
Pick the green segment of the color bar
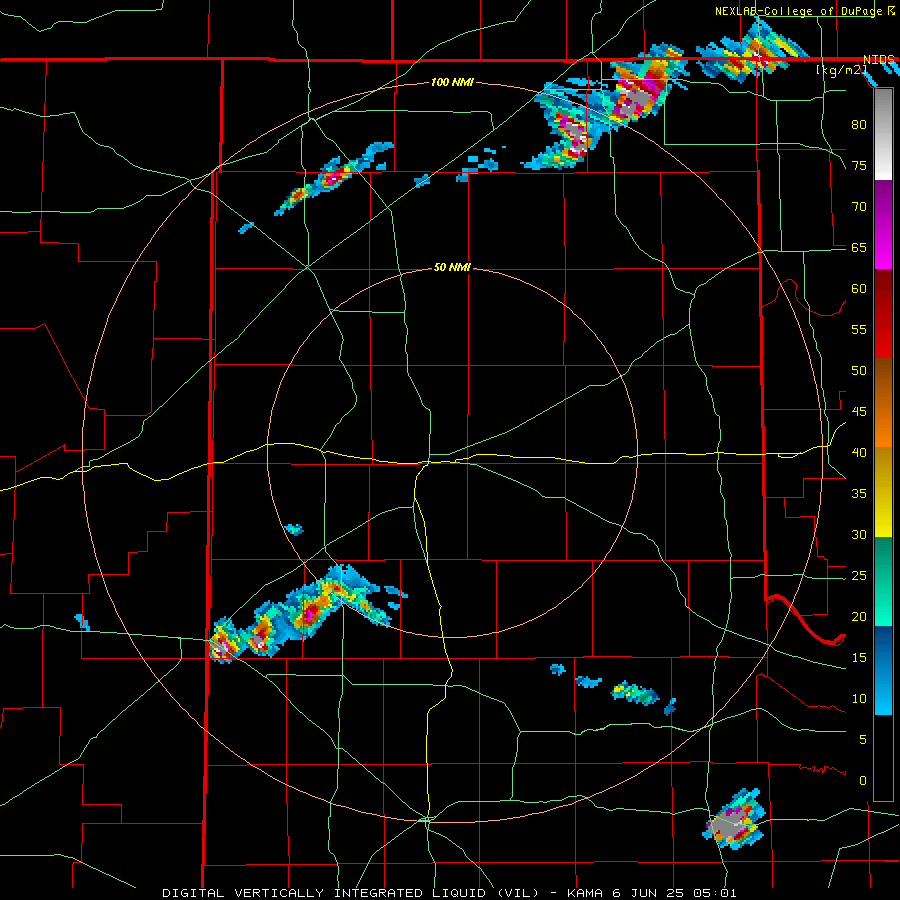(x=883, y=581)
